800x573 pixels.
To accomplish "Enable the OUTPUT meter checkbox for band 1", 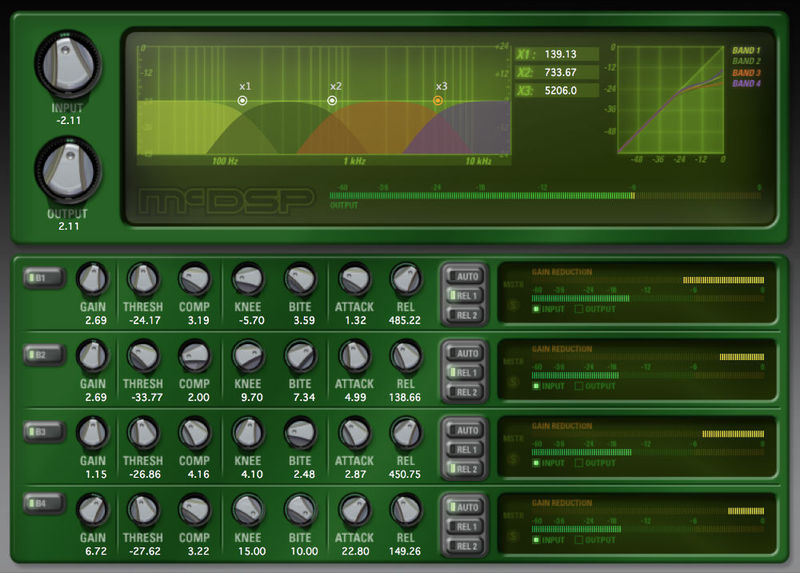I will (579, 309).
